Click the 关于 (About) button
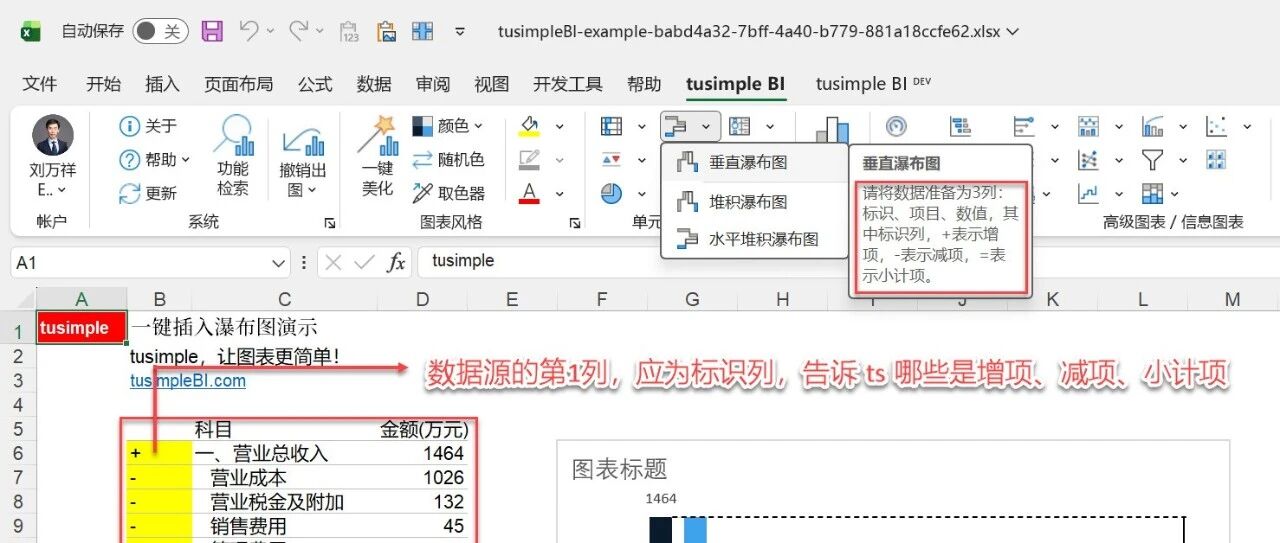The image size is (1280, 543). click(148, 126)
